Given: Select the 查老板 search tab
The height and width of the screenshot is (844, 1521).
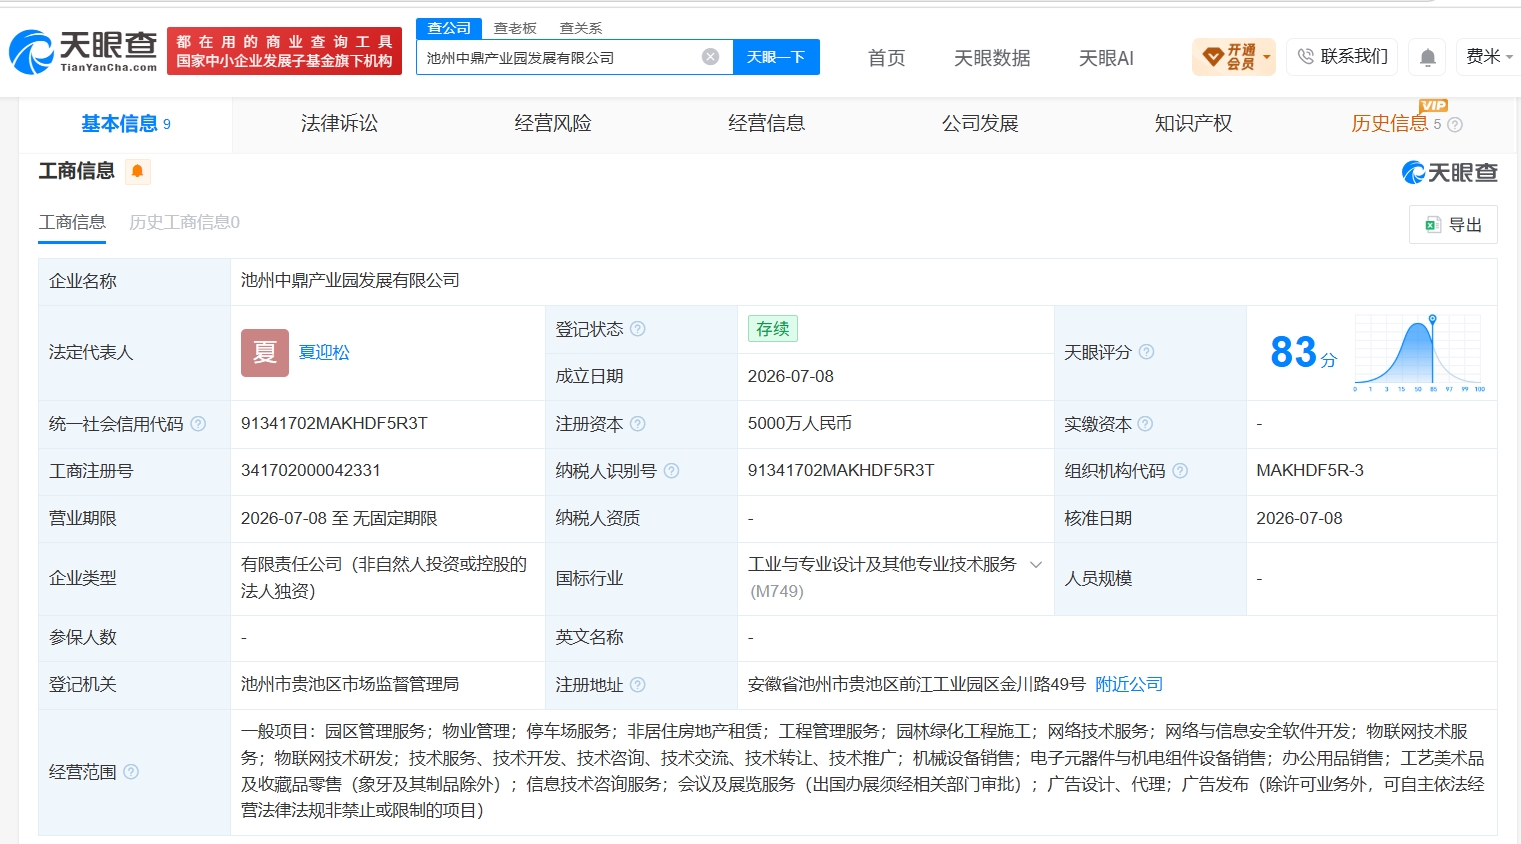Looking at the screenshot, I should click(x=515, y=28).
